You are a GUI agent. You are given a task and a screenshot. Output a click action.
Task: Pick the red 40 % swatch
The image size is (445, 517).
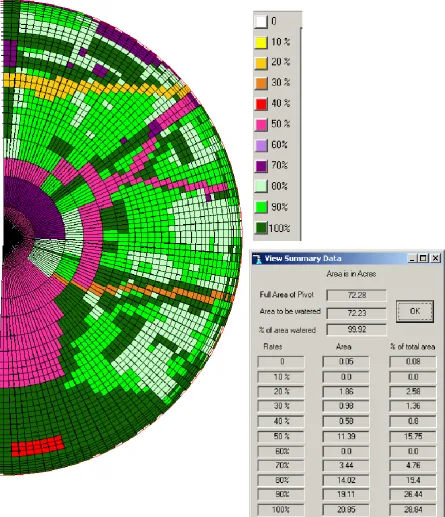click(261, 104)
